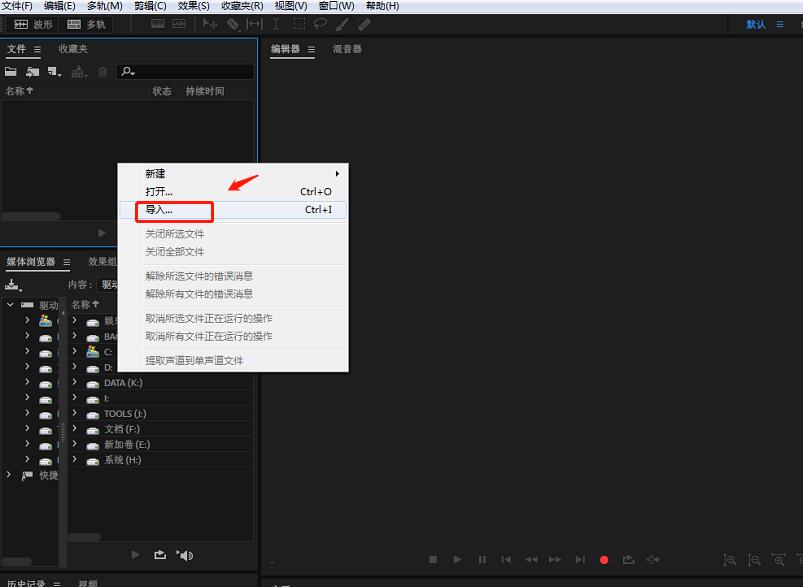Collapse the drives tree root node
This screenshot has height=587, width=803.
point(10,305)
